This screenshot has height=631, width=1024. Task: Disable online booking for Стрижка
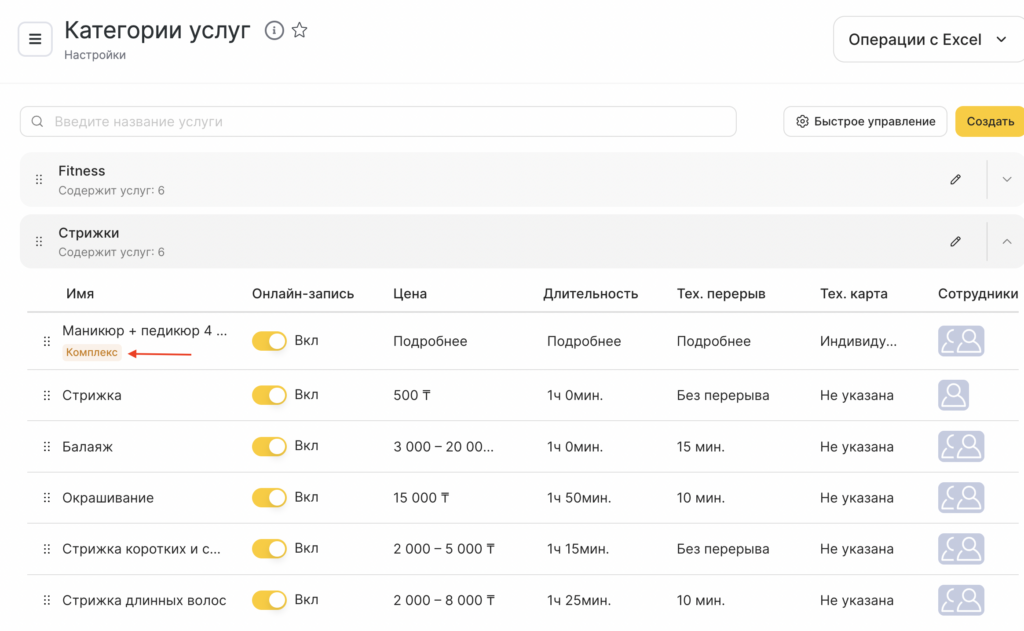click(269, 396)
